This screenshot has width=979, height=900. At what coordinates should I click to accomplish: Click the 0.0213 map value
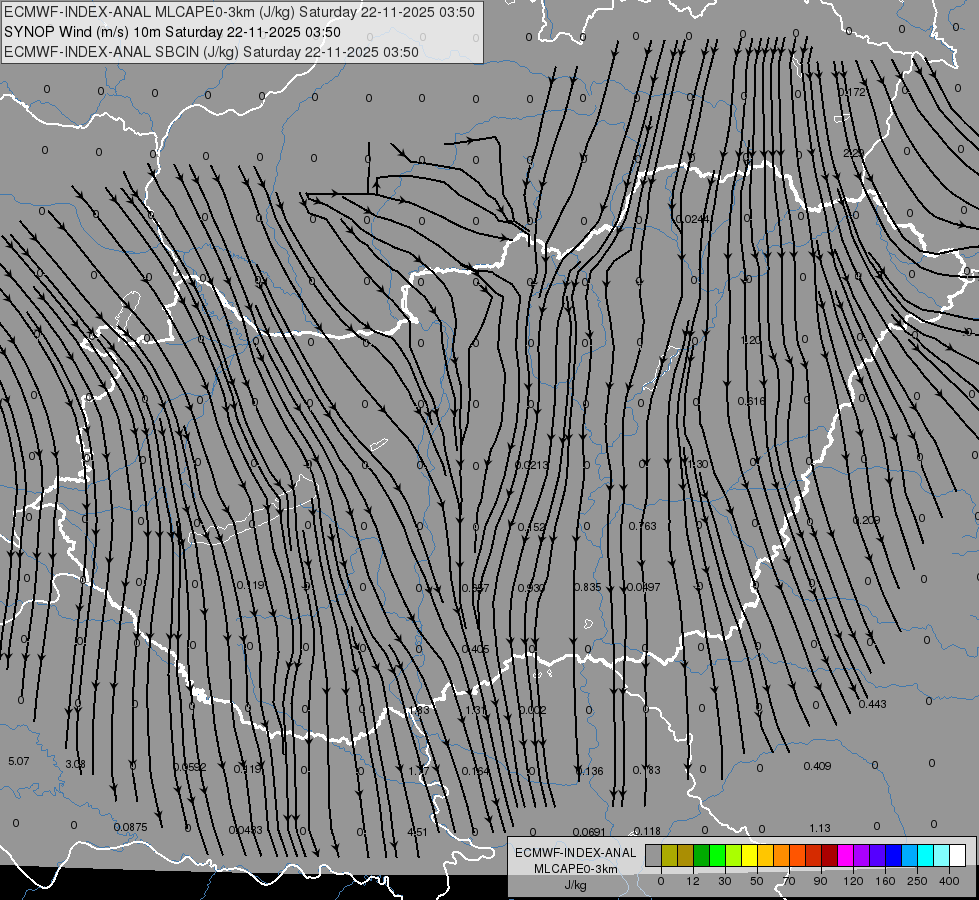click(532, 465)
